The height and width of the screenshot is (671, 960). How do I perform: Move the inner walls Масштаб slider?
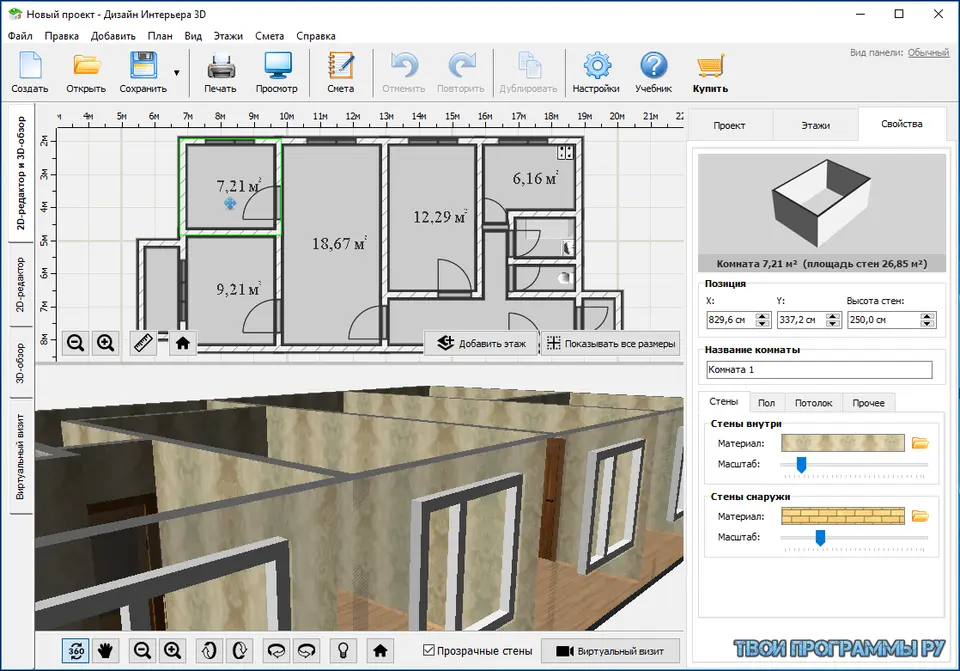coord(801,465)
